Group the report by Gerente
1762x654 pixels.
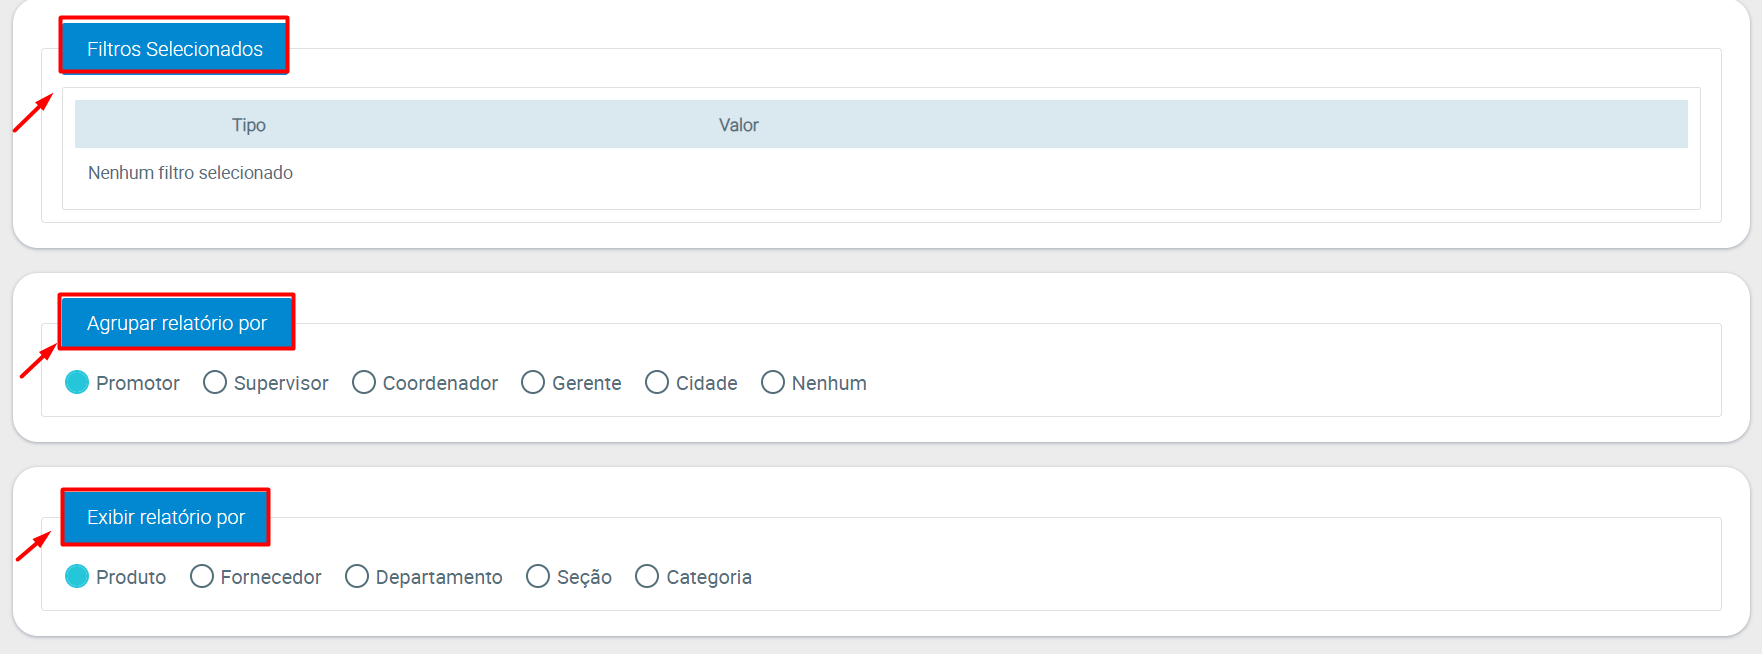(533, 383)
